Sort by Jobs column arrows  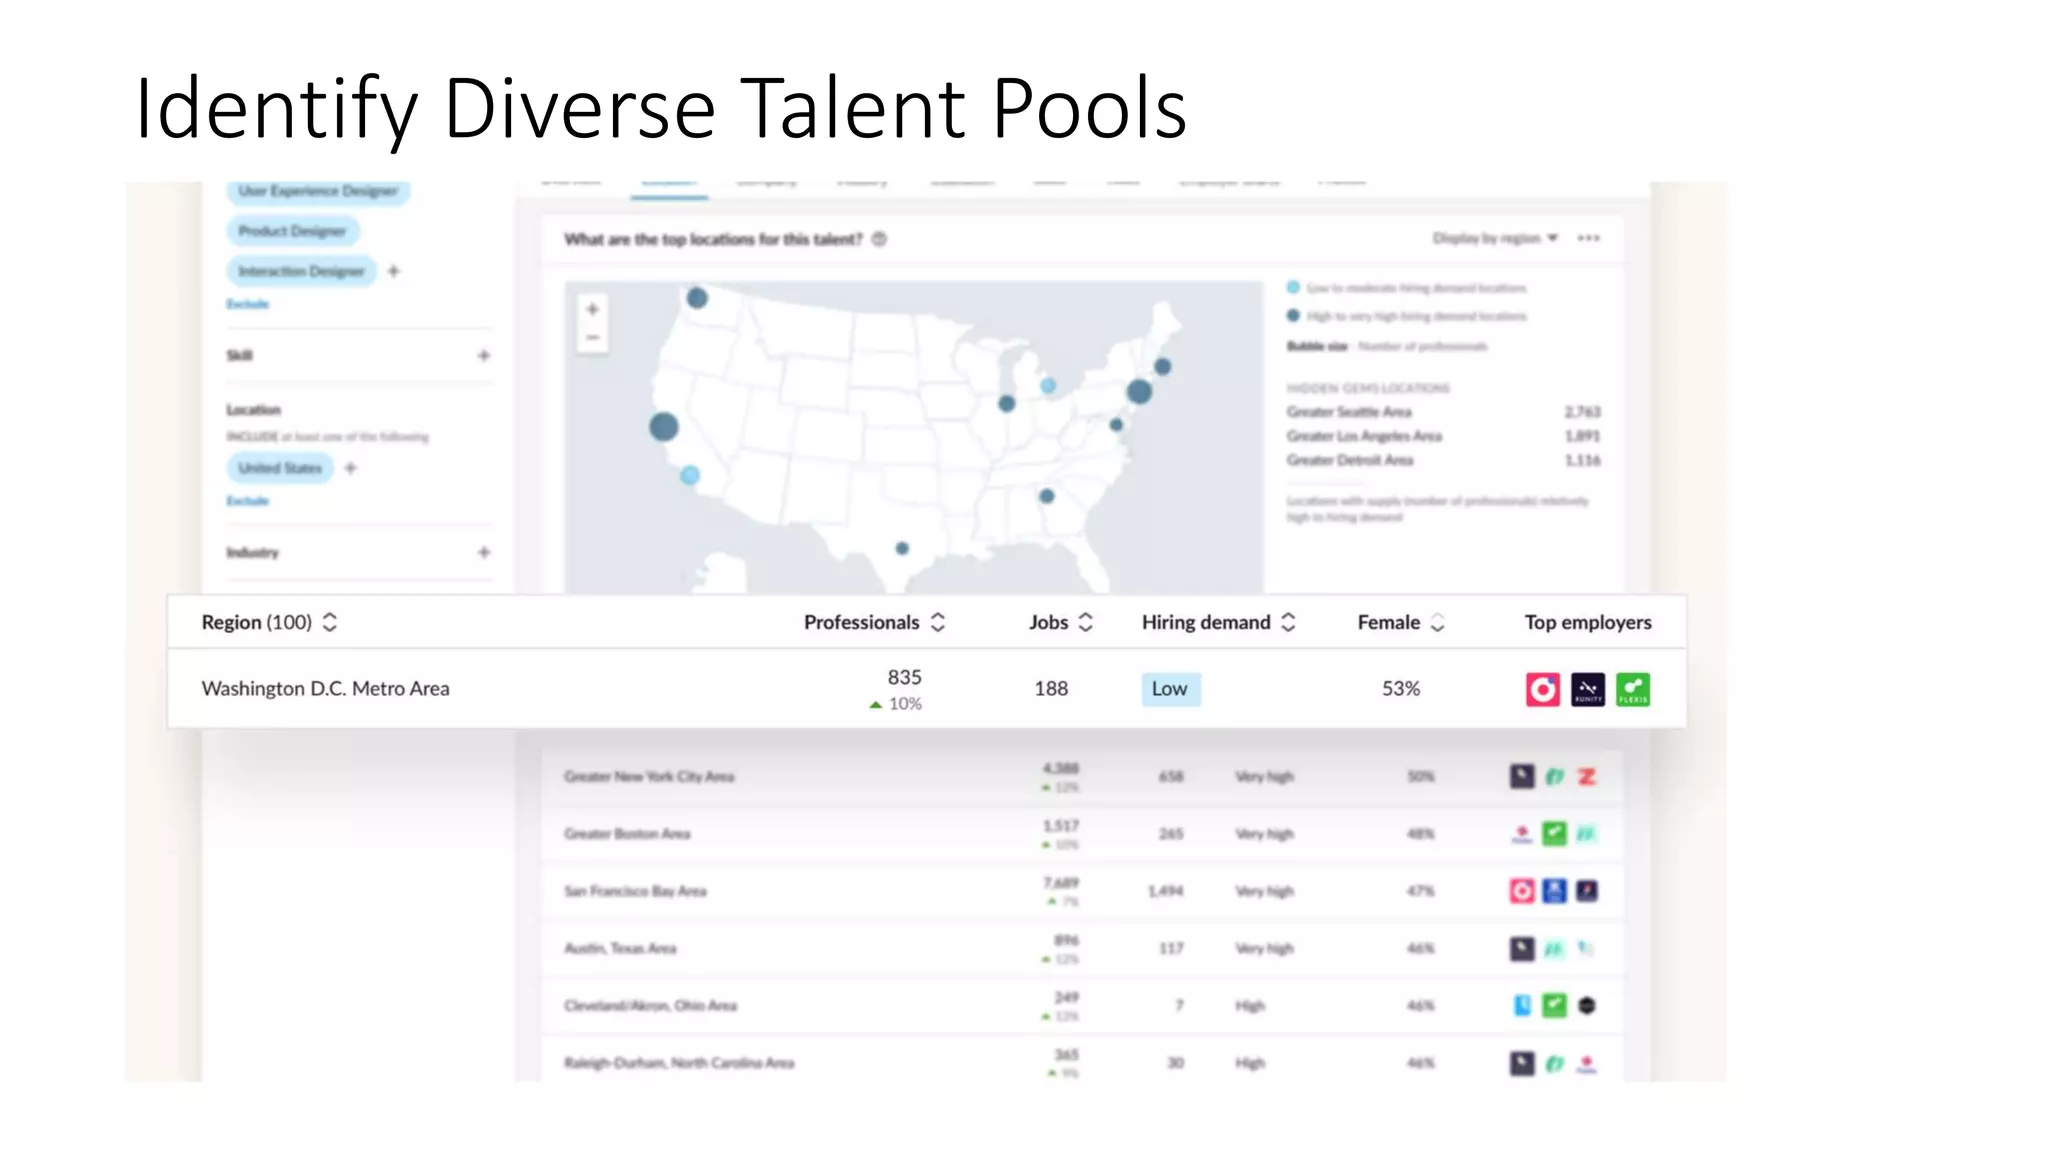coord(1086,622)
